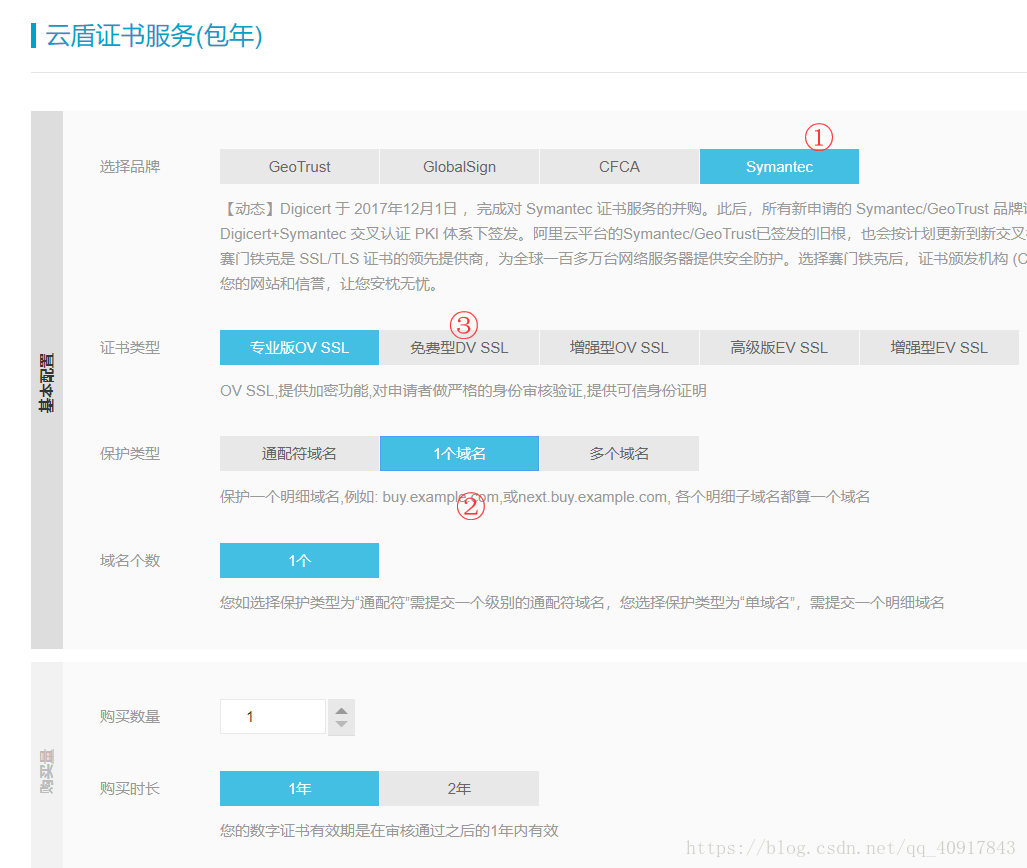Choose 1个域名 protection type

tap(459, 453)
